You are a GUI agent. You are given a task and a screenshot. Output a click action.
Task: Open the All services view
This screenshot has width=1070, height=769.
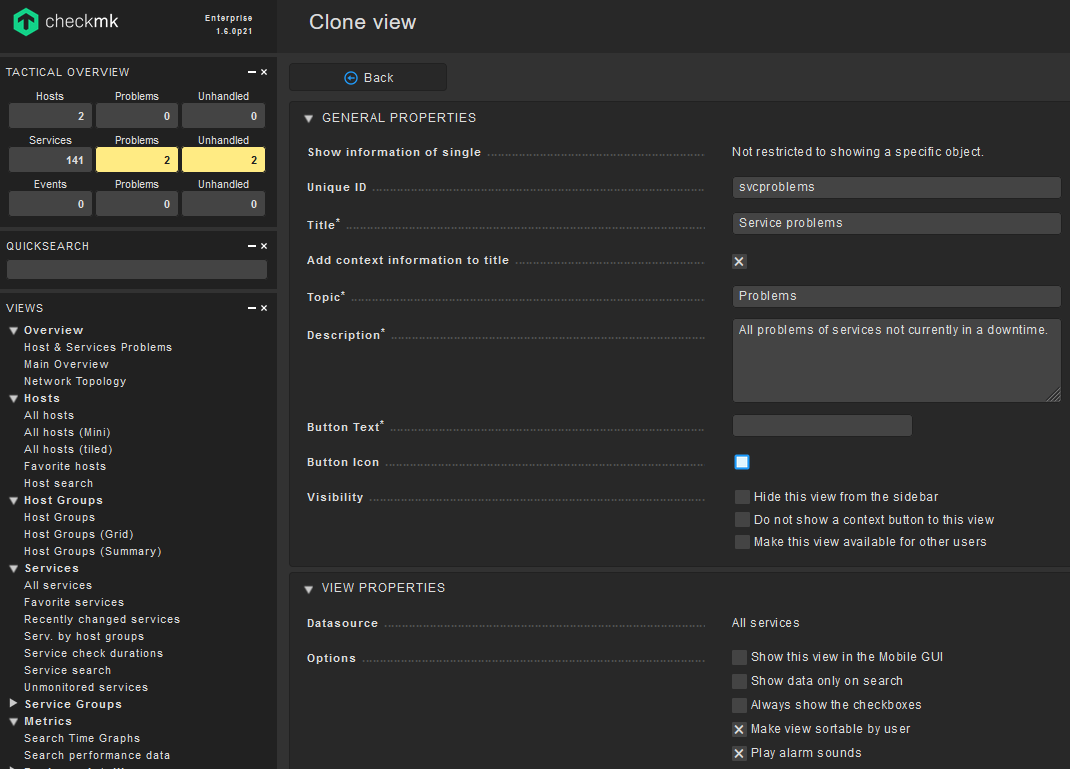[58, 585]
